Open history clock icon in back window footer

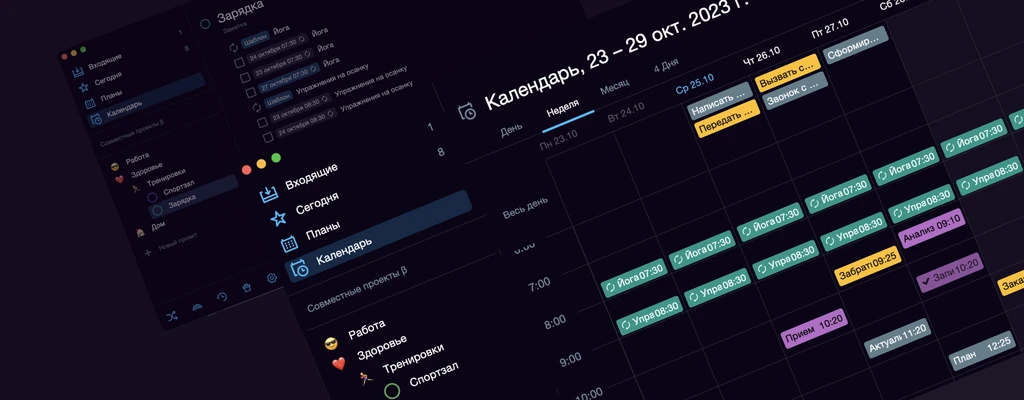coord(222,297)
